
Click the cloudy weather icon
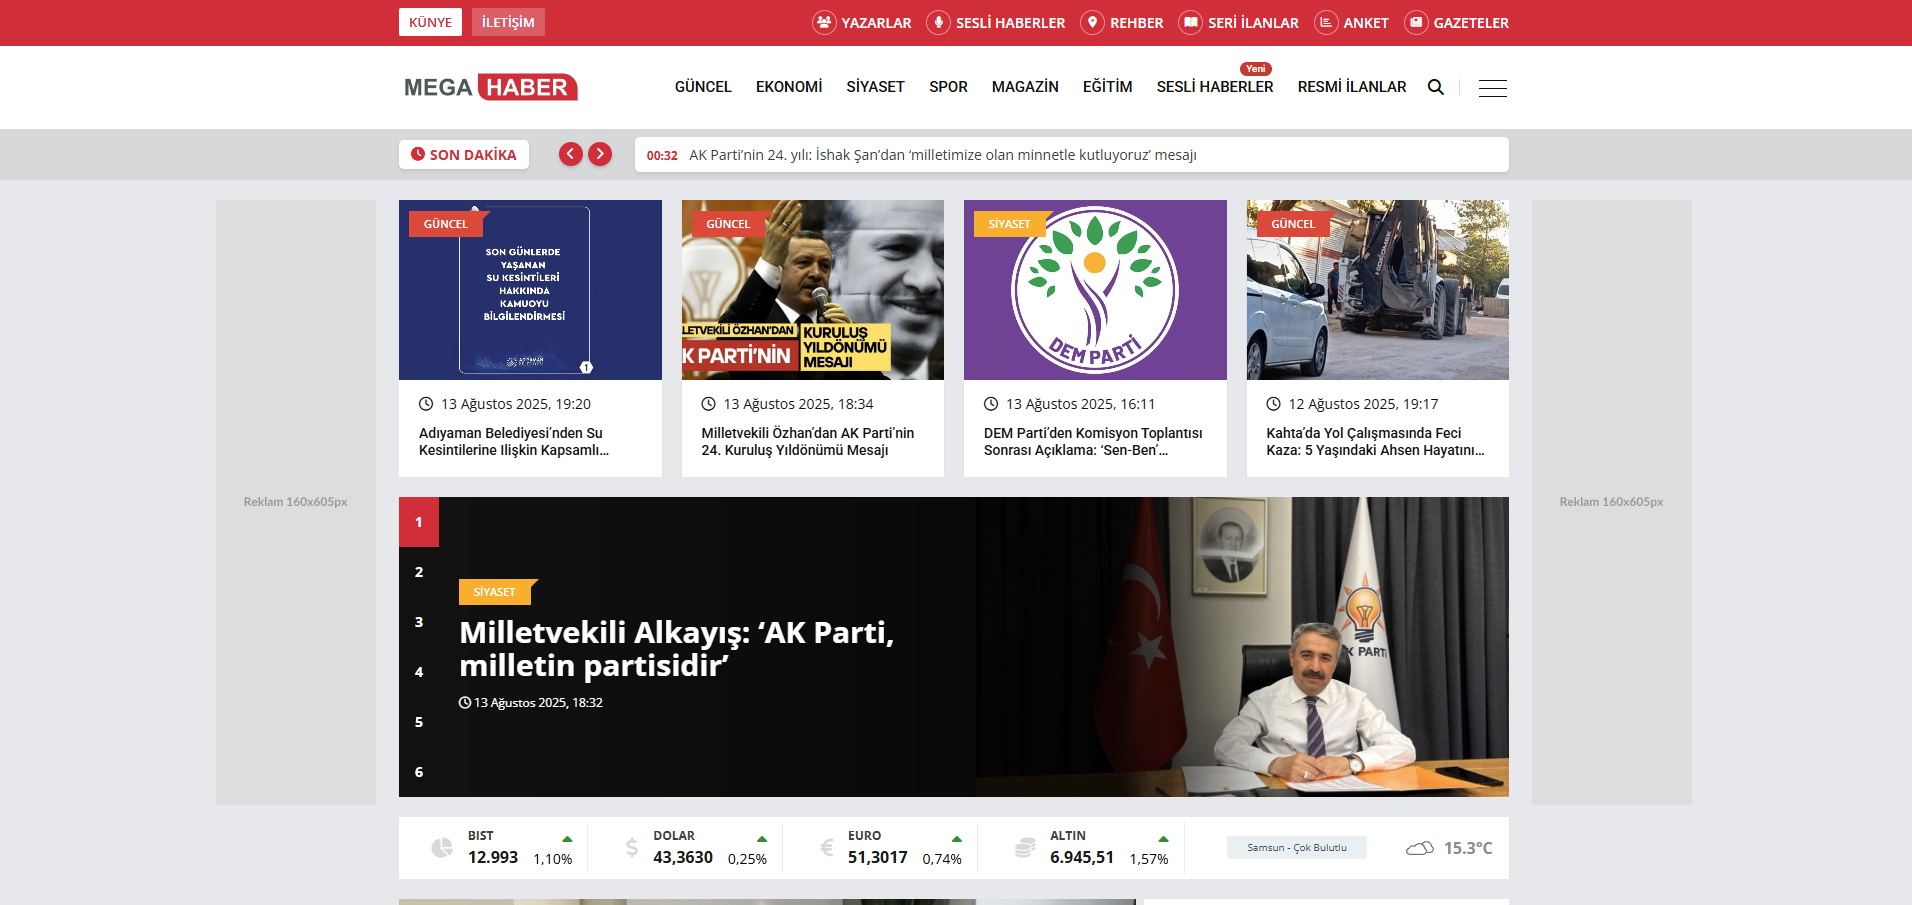tap(1420, 848)
